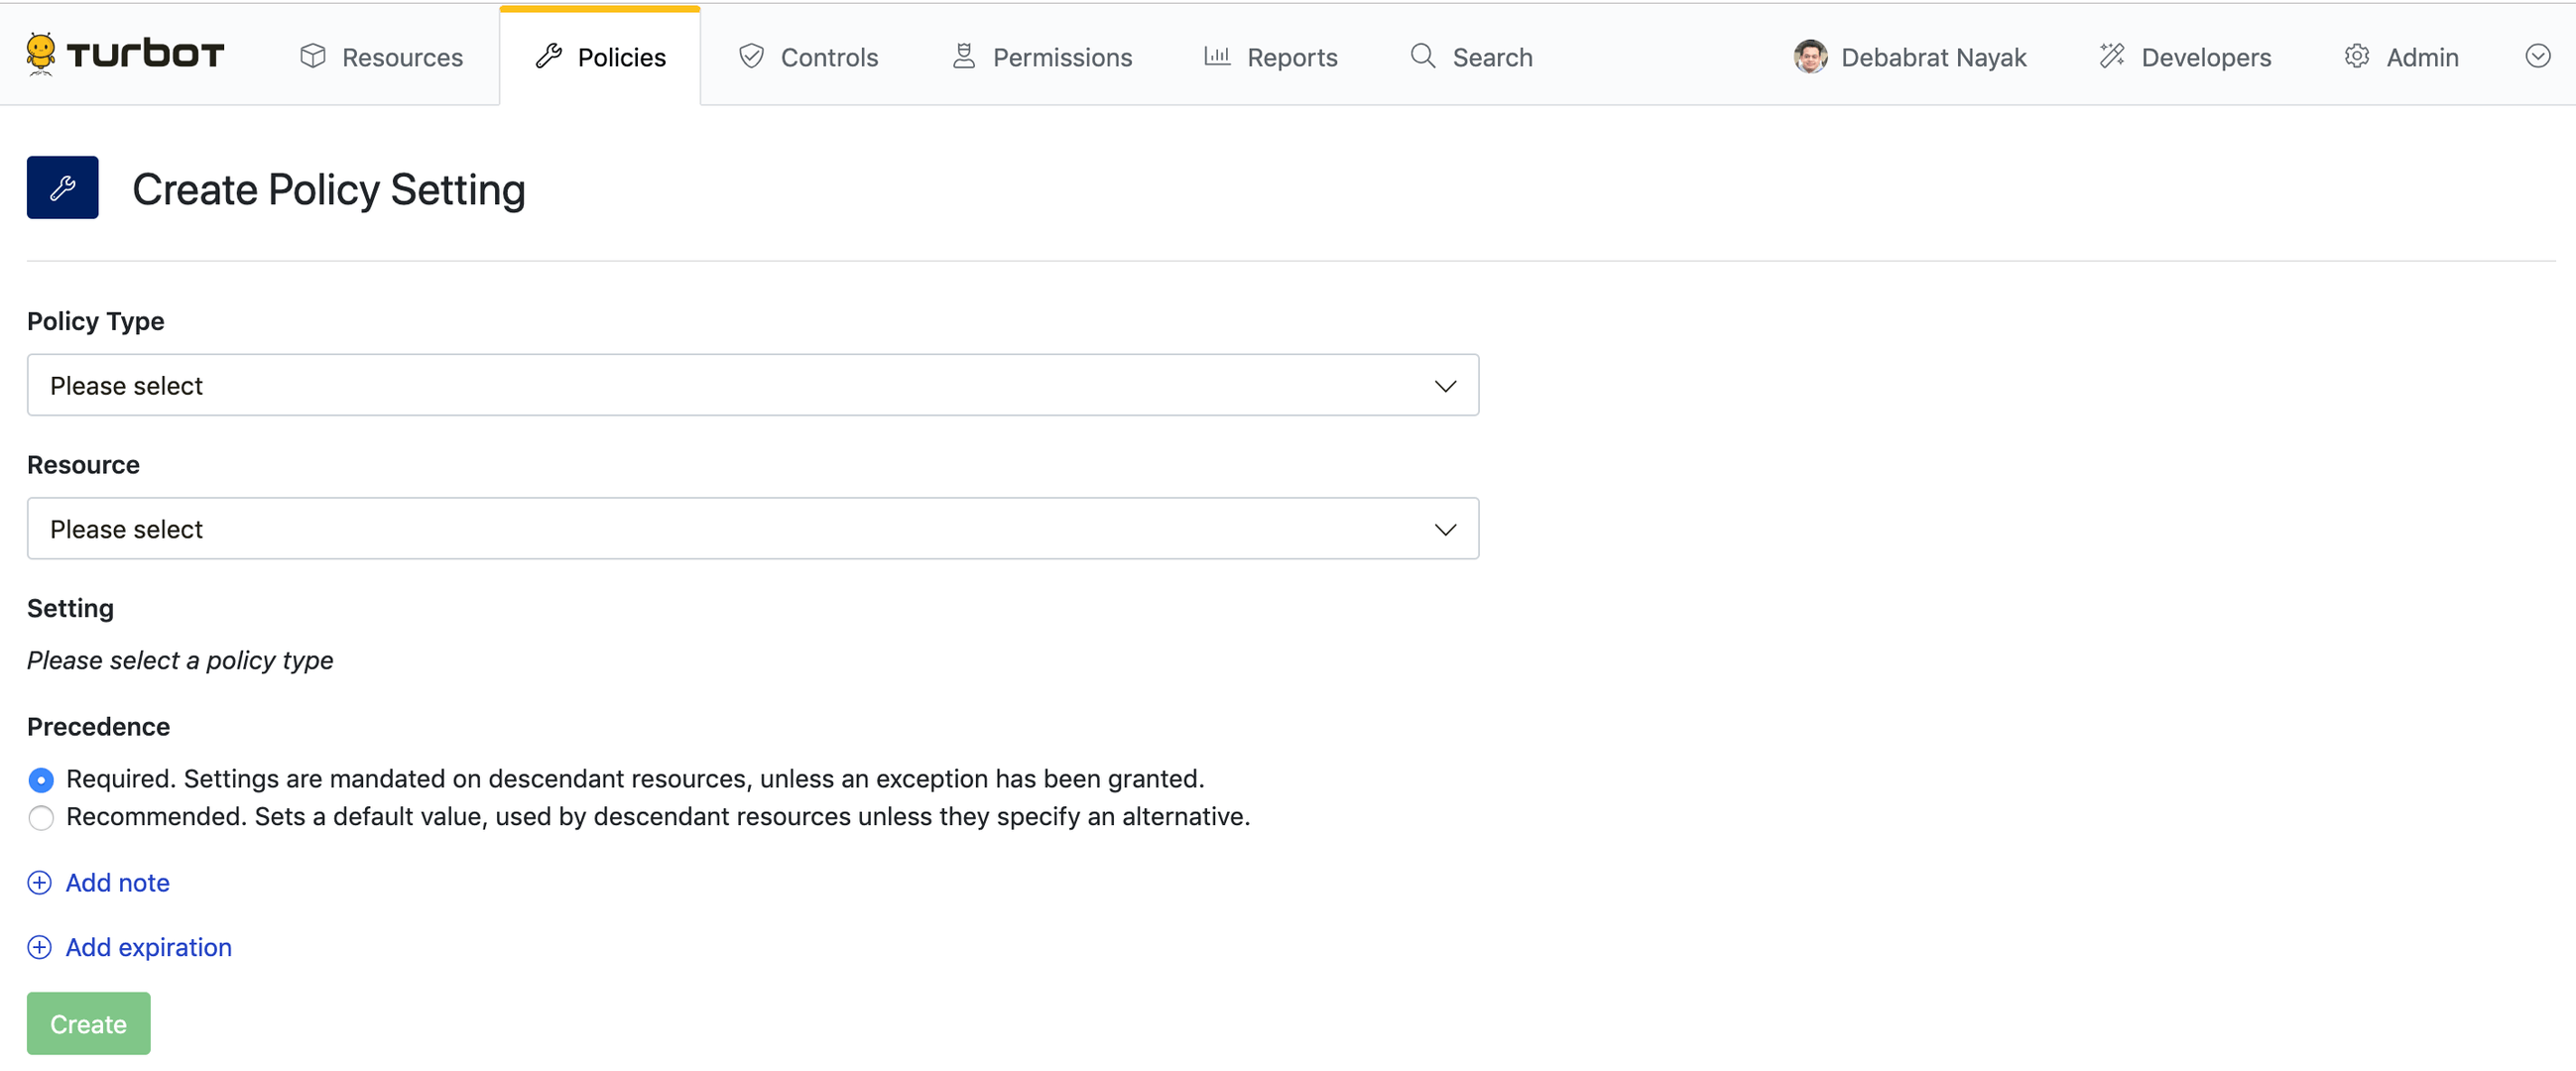The width and height of the screenshot is (2576, 1071).
Task: Select the Required precedence option
Action: pyautogui.click(x=41, y=779)
